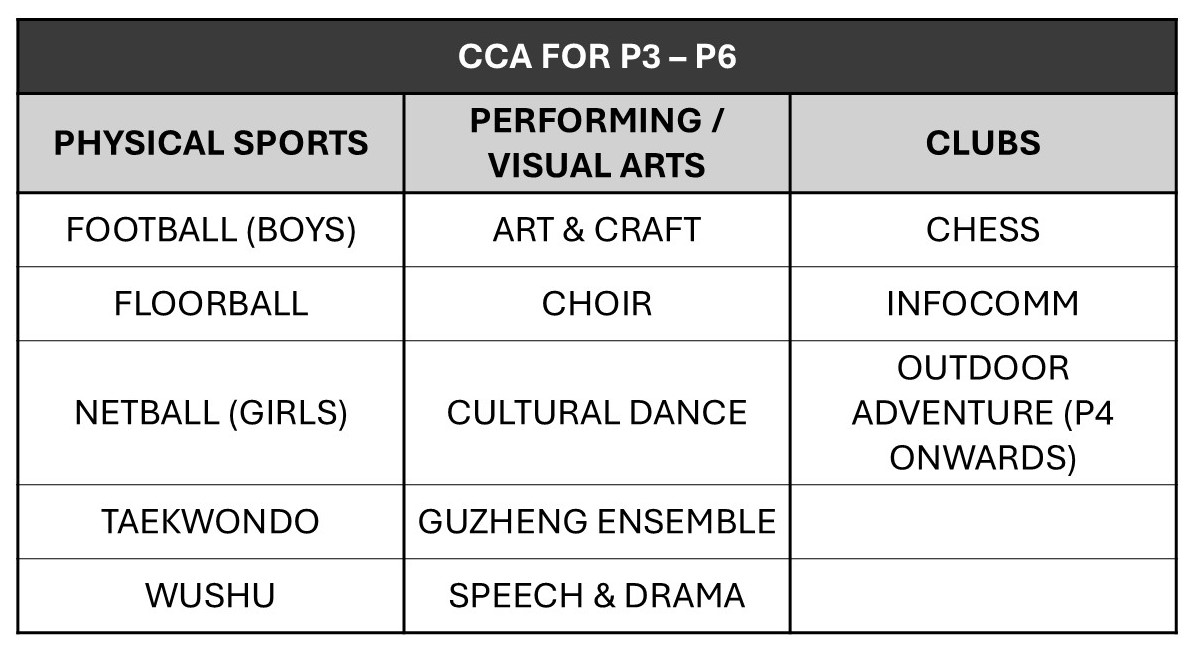The width and height of the screenshot is (1193, 649).
Task: Click the NETBALL (GIRLS) cell
Action: tap(211, 413)
